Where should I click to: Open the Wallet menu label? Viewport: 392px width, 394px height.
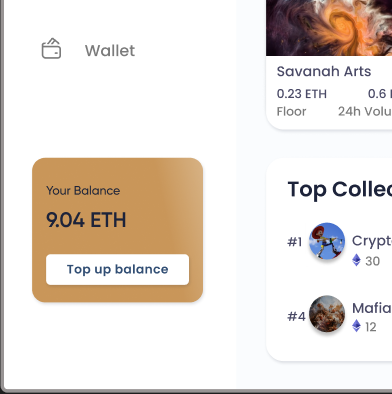tap(110, 51)
